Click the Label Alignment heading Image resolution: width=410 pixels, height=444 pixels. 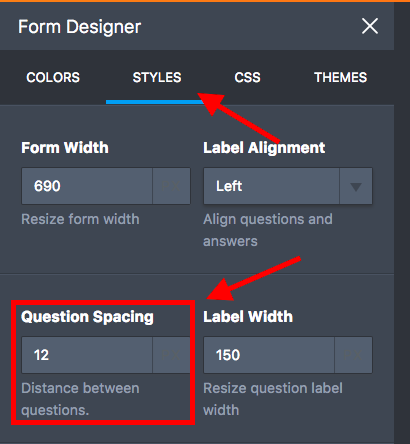tap(264, 148)
